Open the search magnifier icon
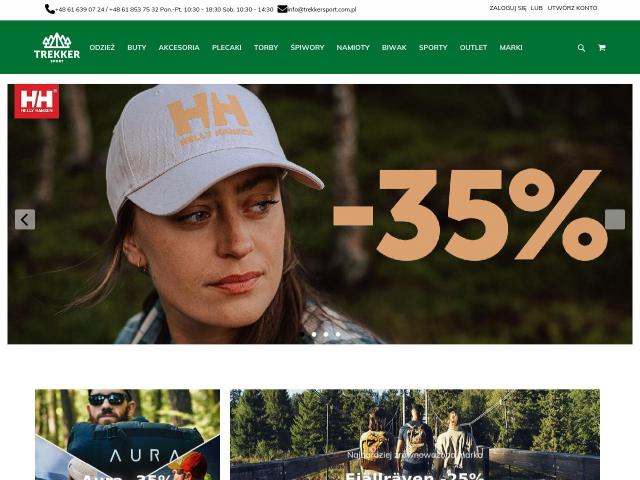 [581, 48]
